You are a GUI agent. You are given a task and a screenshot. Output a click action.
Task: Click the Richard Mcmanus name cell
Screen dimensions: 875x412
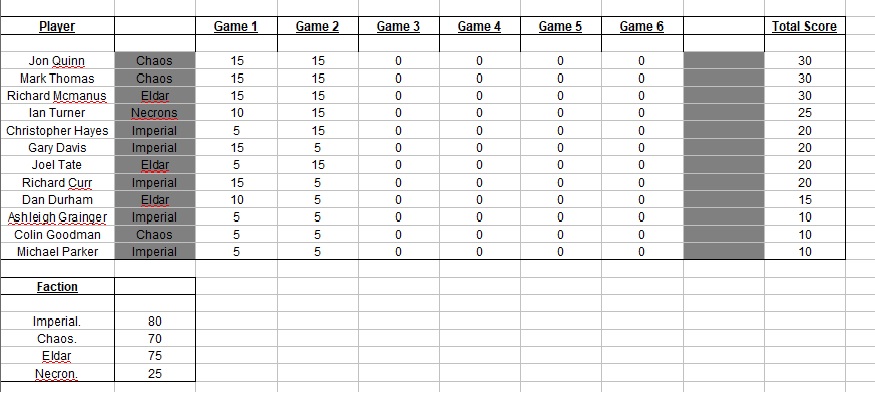pyautogui.click(x=57, y=96)
